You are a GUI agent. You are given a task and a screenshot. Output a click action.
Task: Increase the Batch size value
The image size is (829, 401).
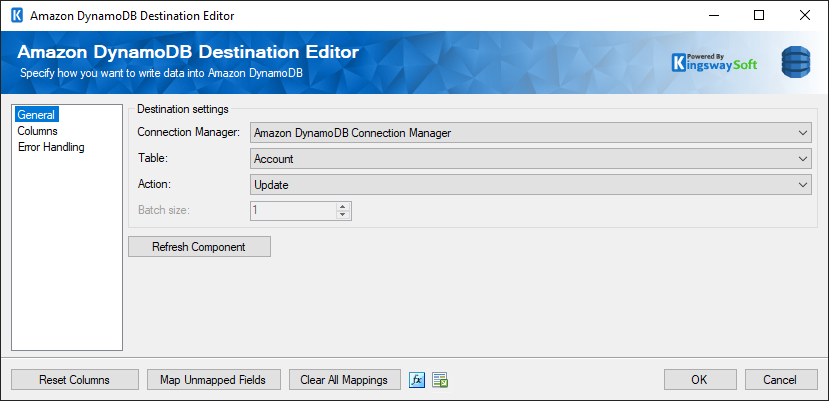[x=343, y=206]
